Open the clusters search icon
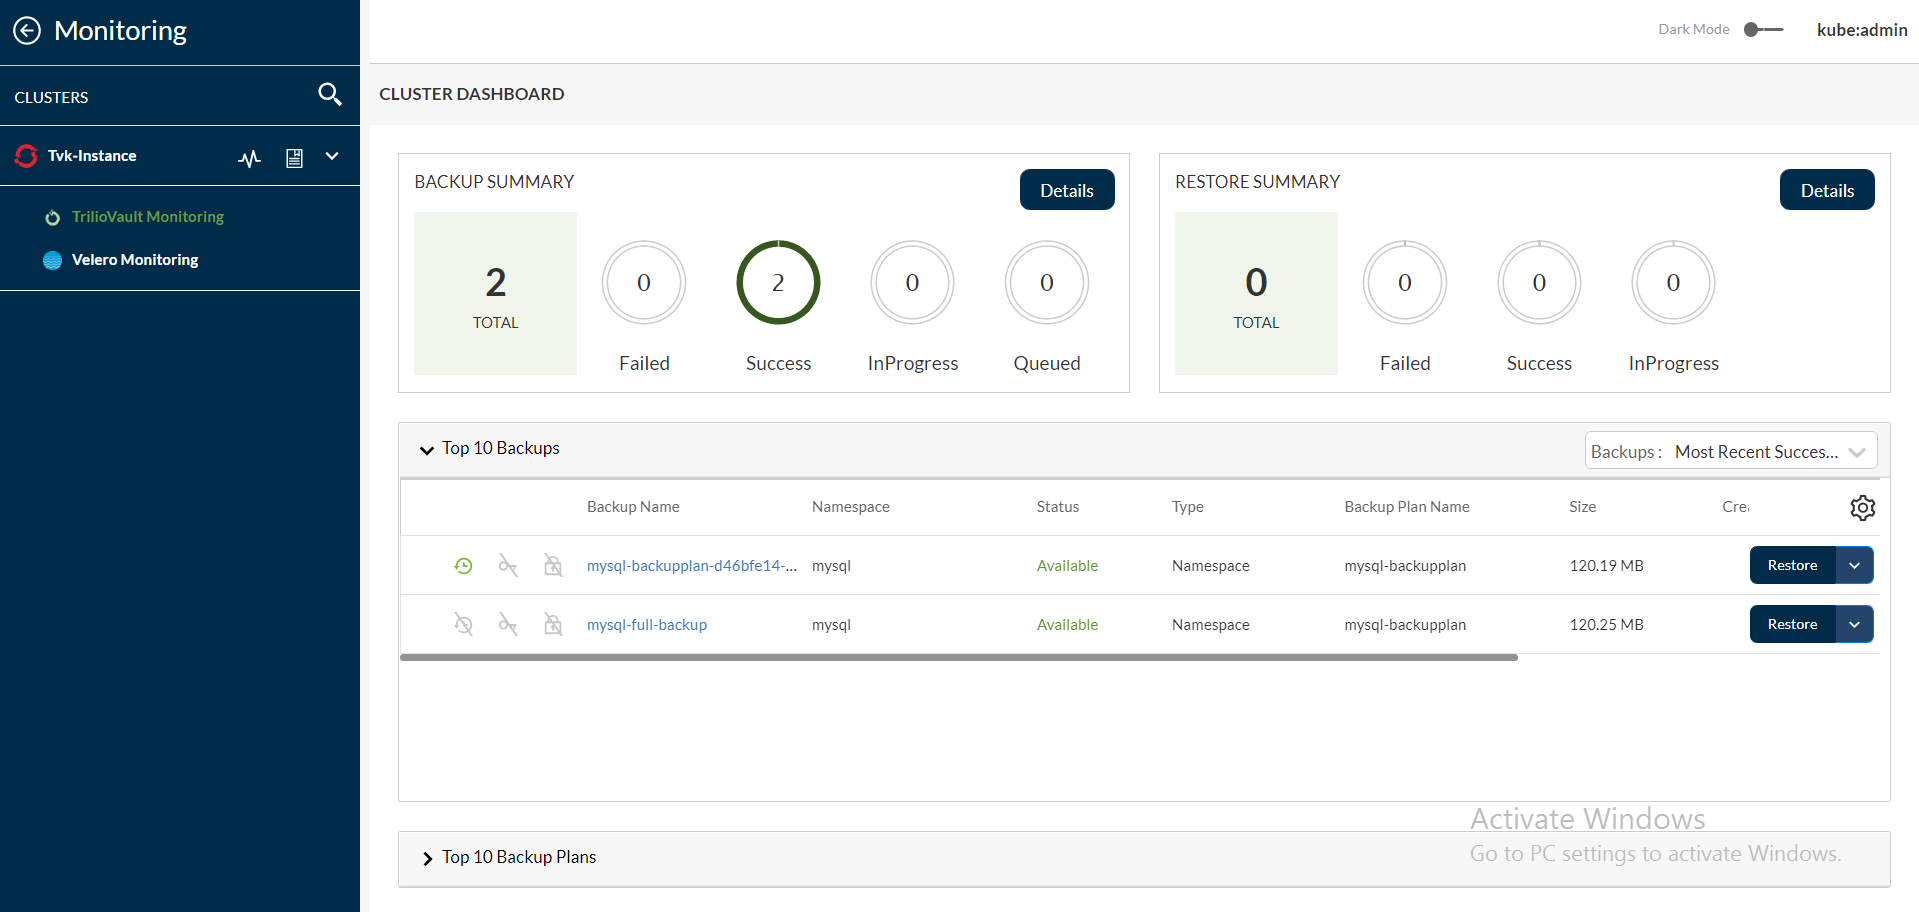This screenshot has width=1919, height=912. 329,95
